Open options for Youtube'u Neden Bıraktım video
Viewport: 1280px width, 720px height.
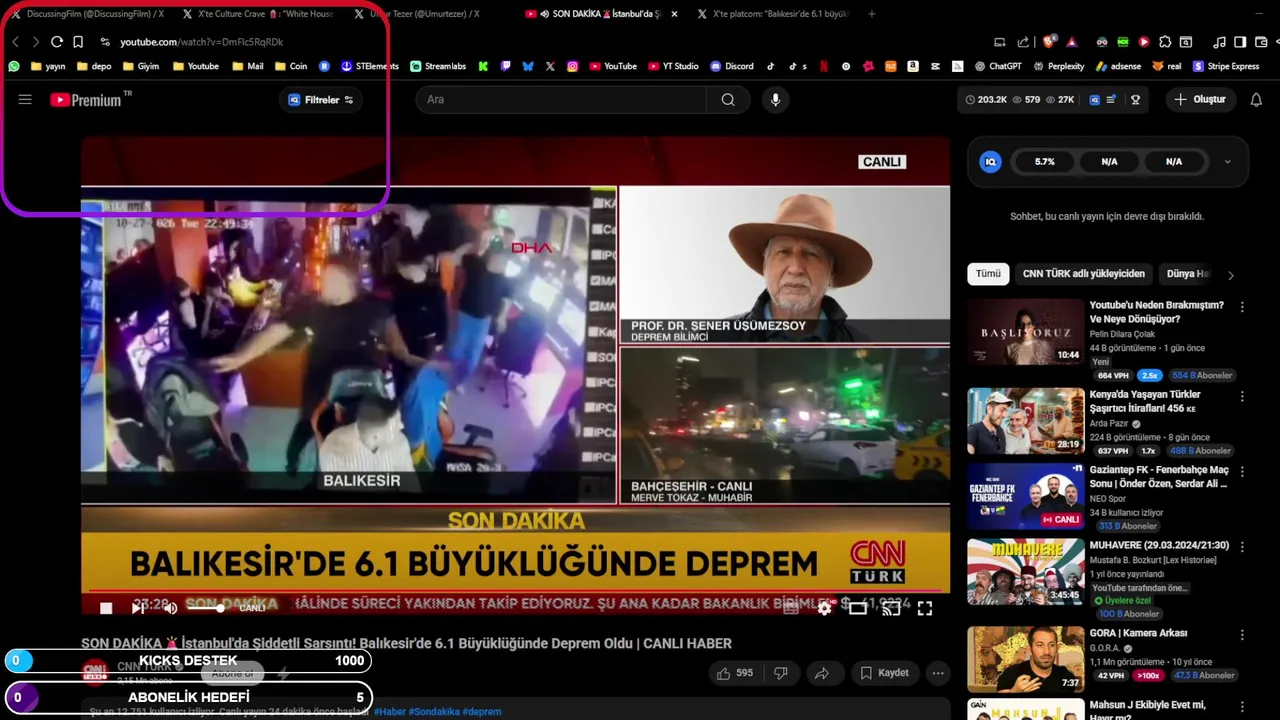[1242, 307]
